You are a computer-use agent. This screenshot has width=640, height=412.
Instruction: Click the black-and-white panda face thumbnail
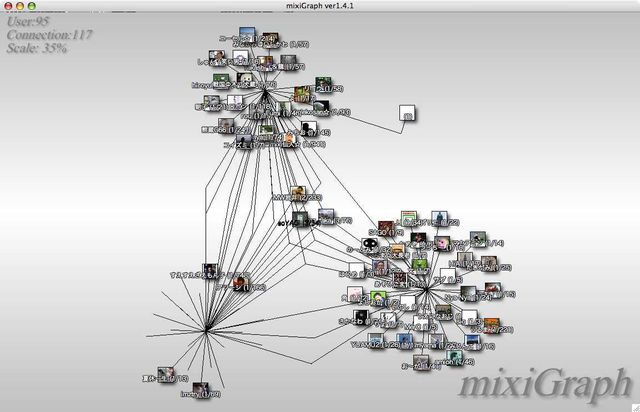(x=369, y=245)
